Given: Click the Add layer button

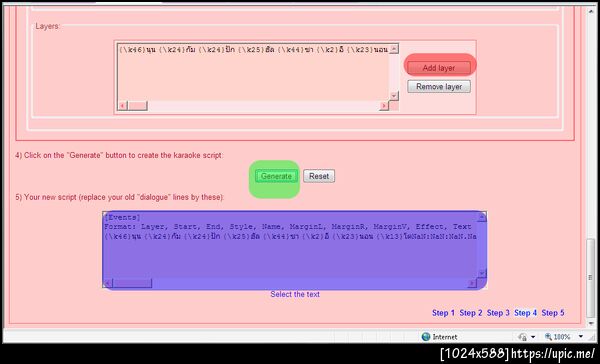Looking at the screenshot, I should 439,68.
